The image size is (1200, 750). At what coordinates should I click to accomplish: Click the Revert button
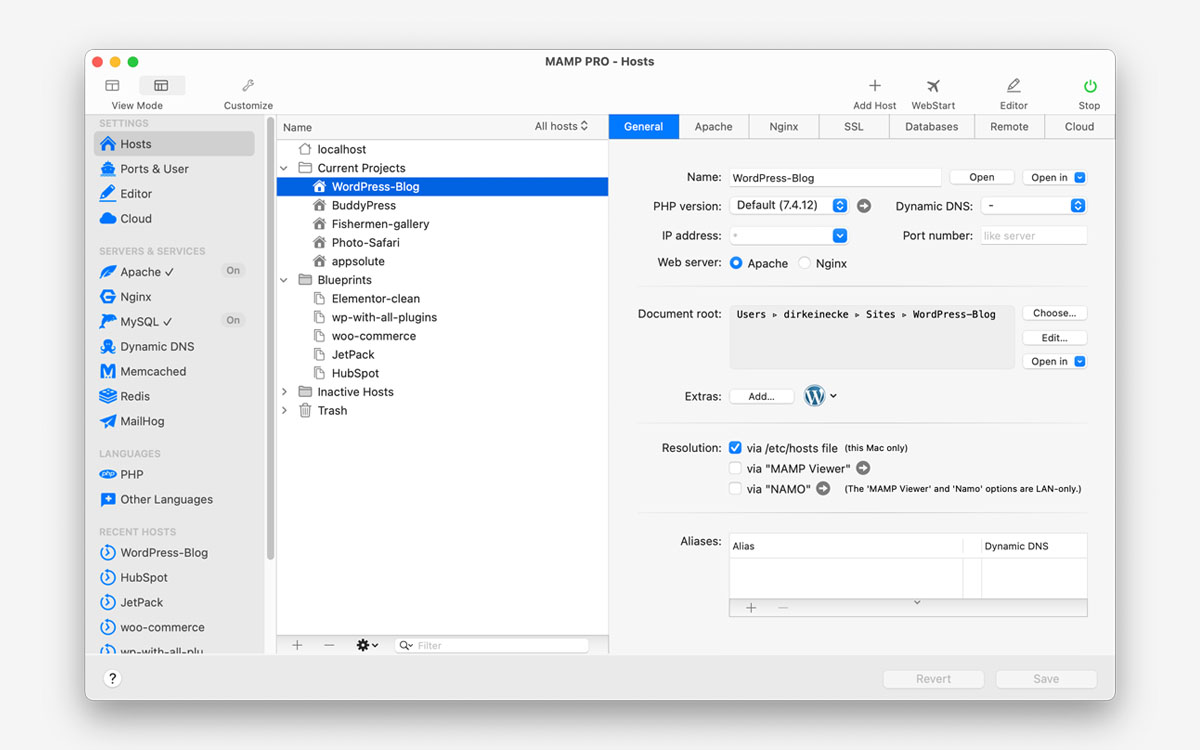tap(933, 679)
